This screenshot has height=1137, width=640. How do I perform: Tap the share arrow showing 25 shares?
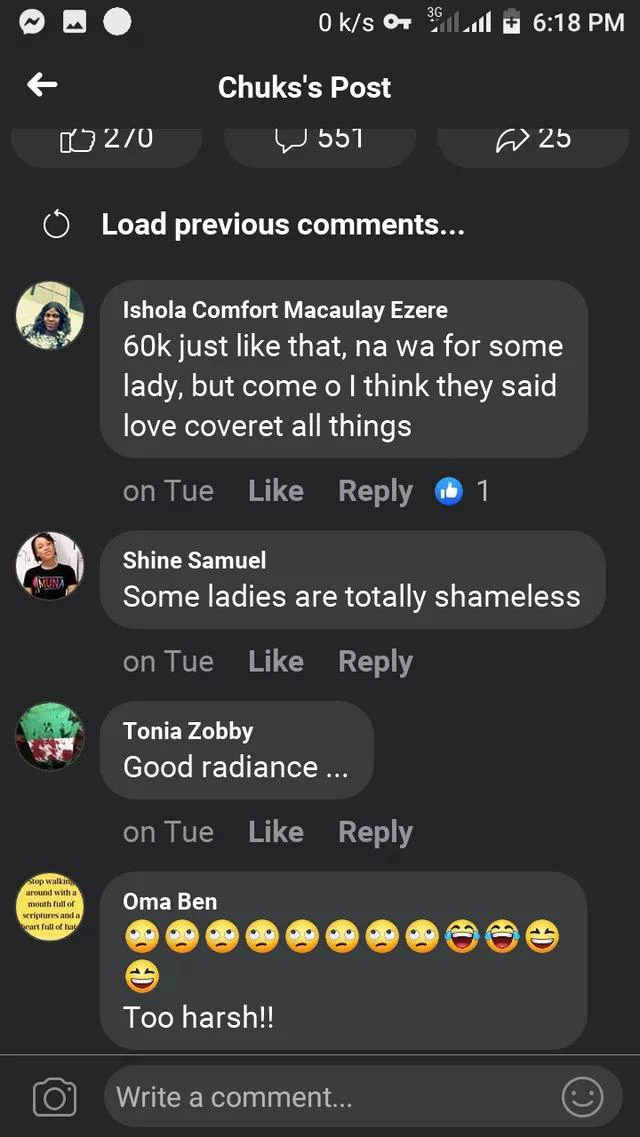533,140
